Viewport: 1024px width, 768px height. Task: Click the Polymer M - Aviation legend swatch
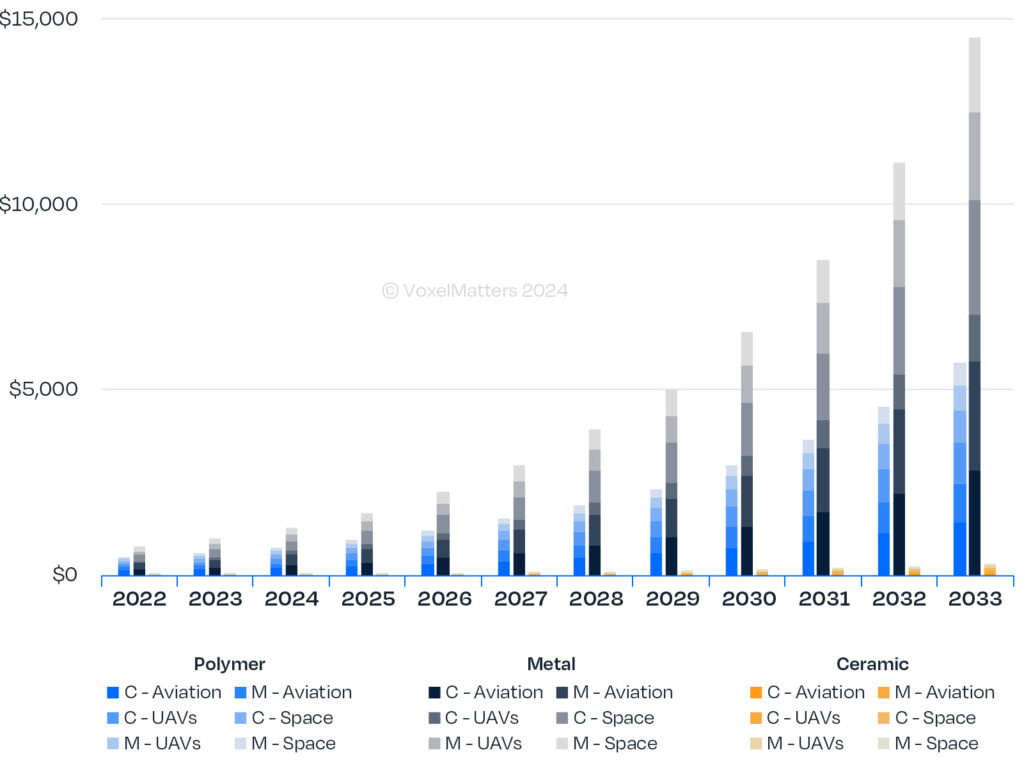tap(243, 692)
